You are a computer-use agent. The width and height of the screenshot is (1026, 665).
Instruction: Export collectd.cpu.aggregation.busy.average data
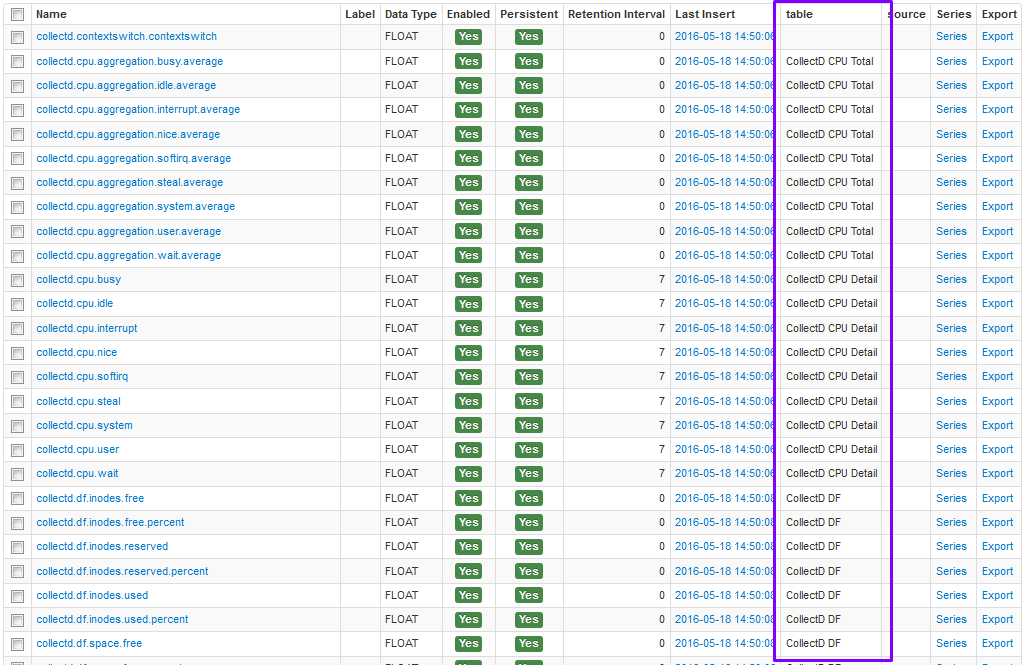click(997, 62)
